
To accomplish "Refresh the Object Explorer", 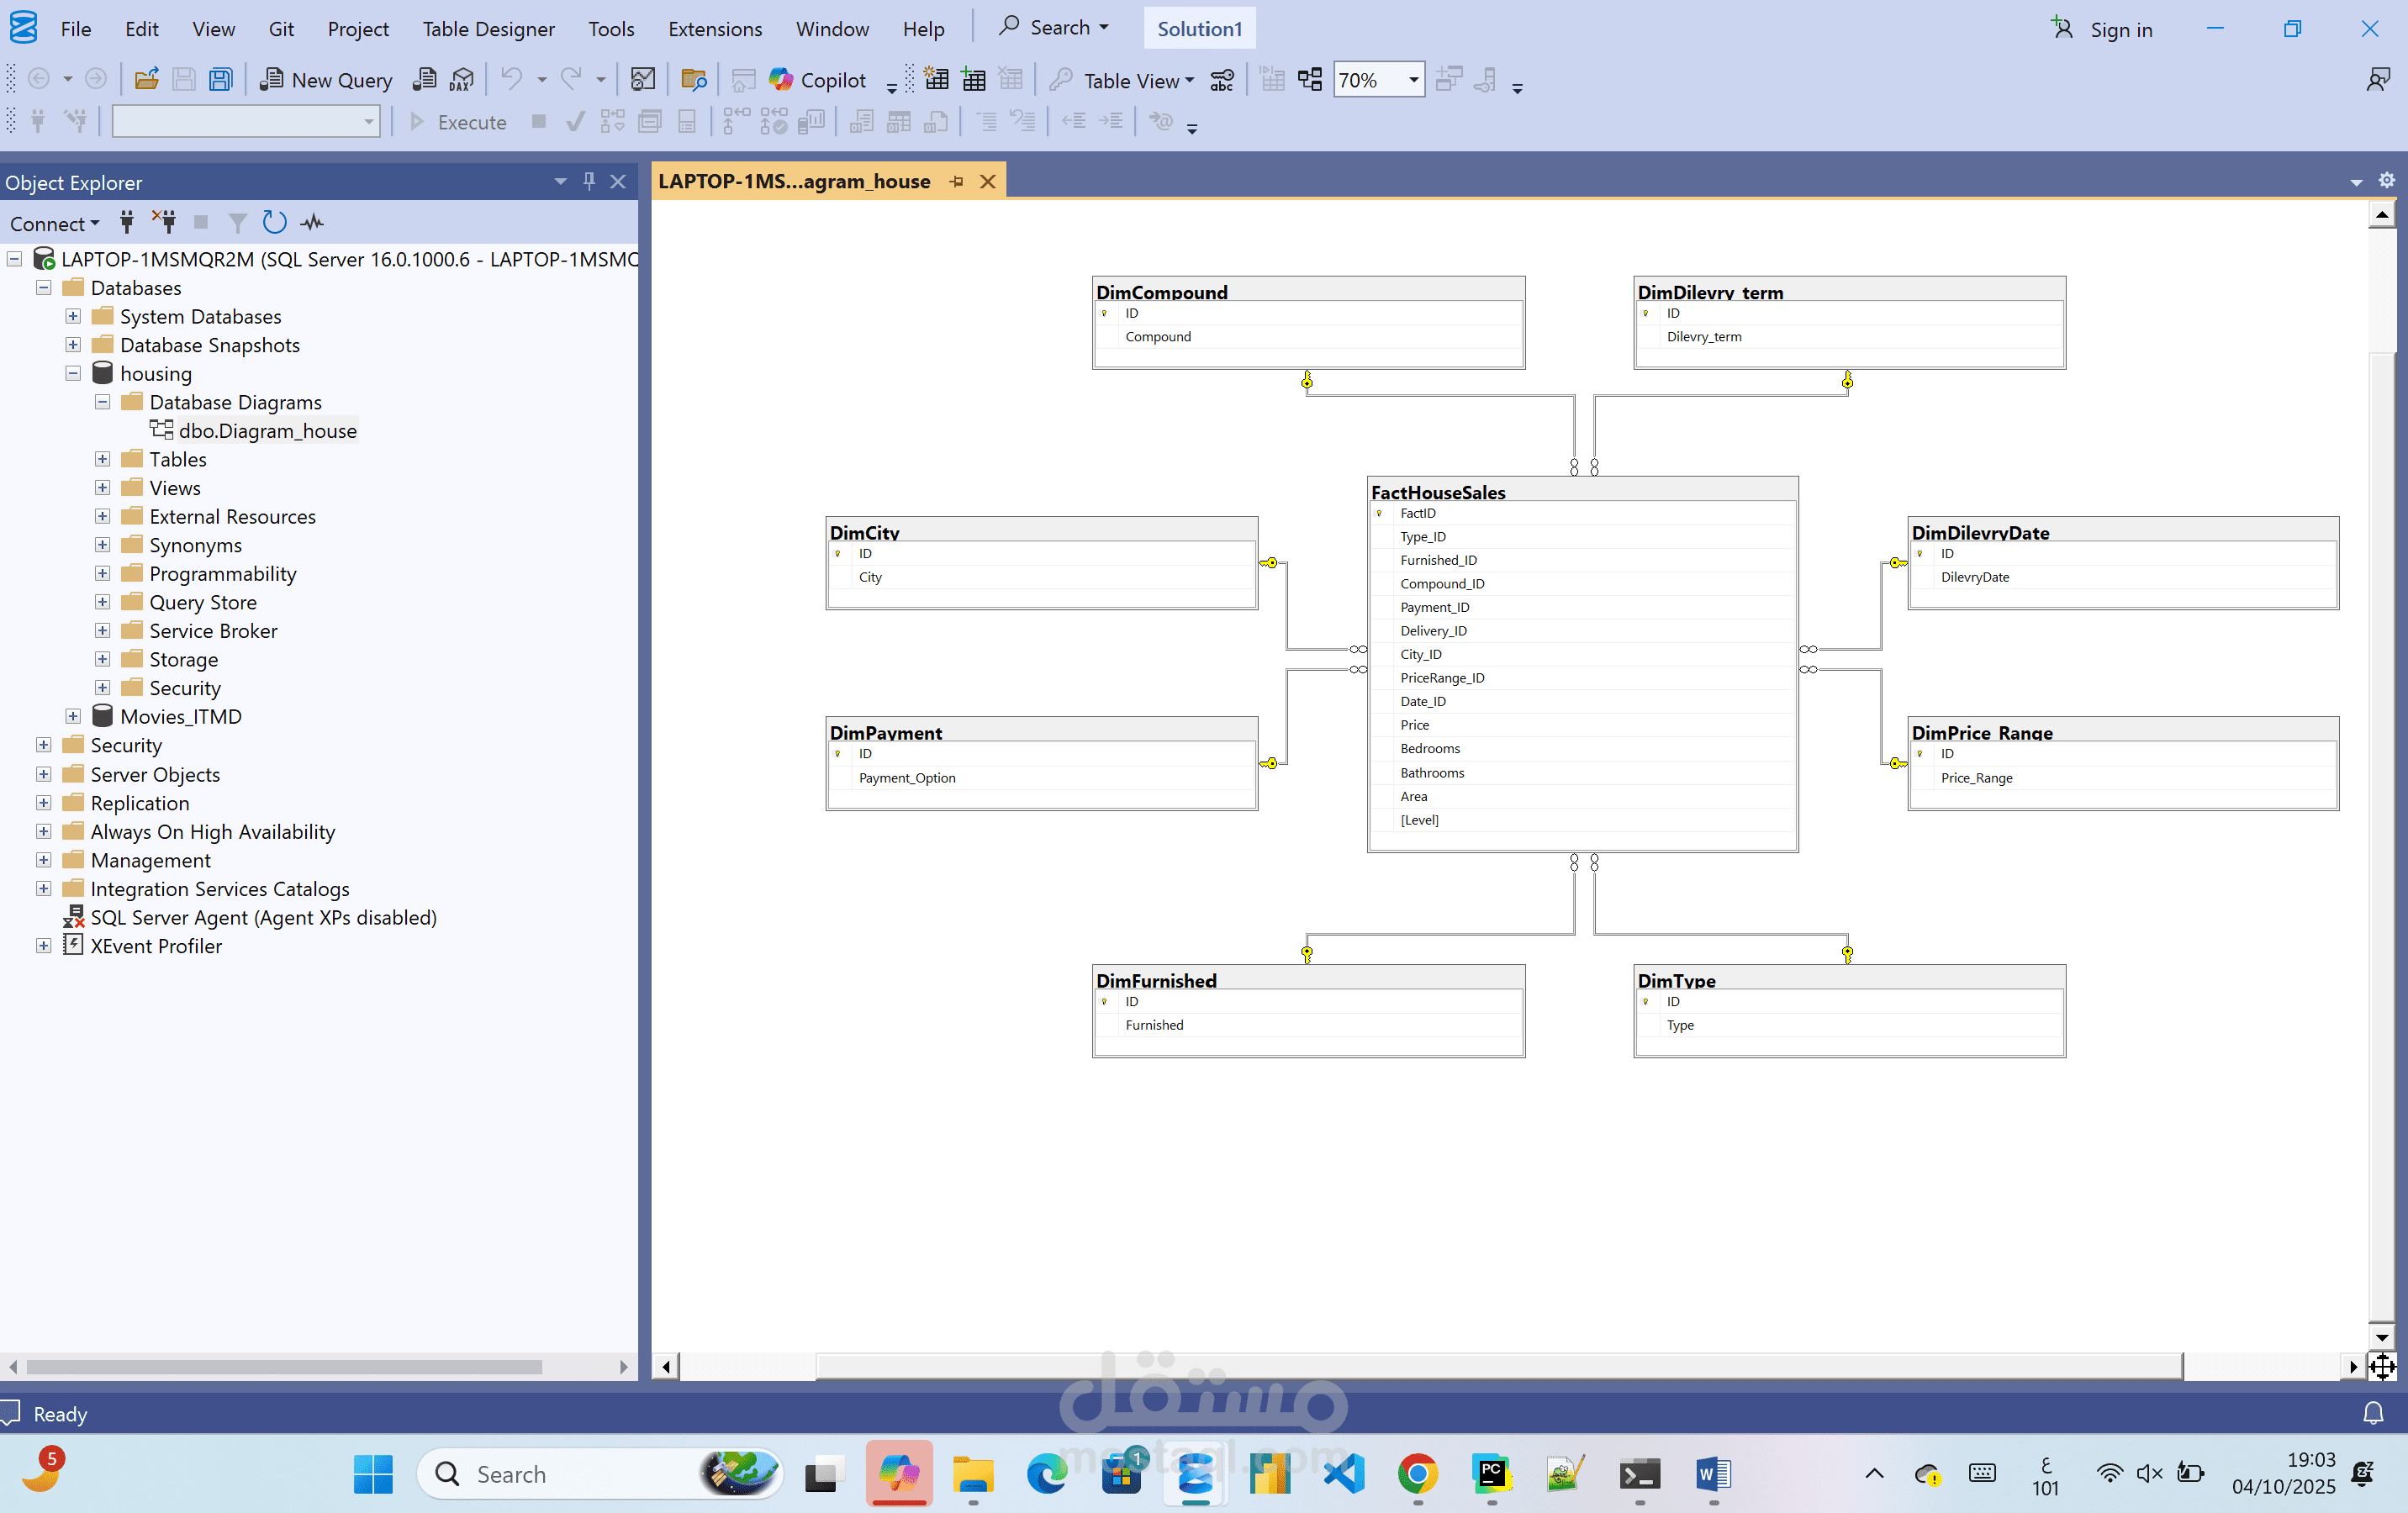I will pos(275,222).
